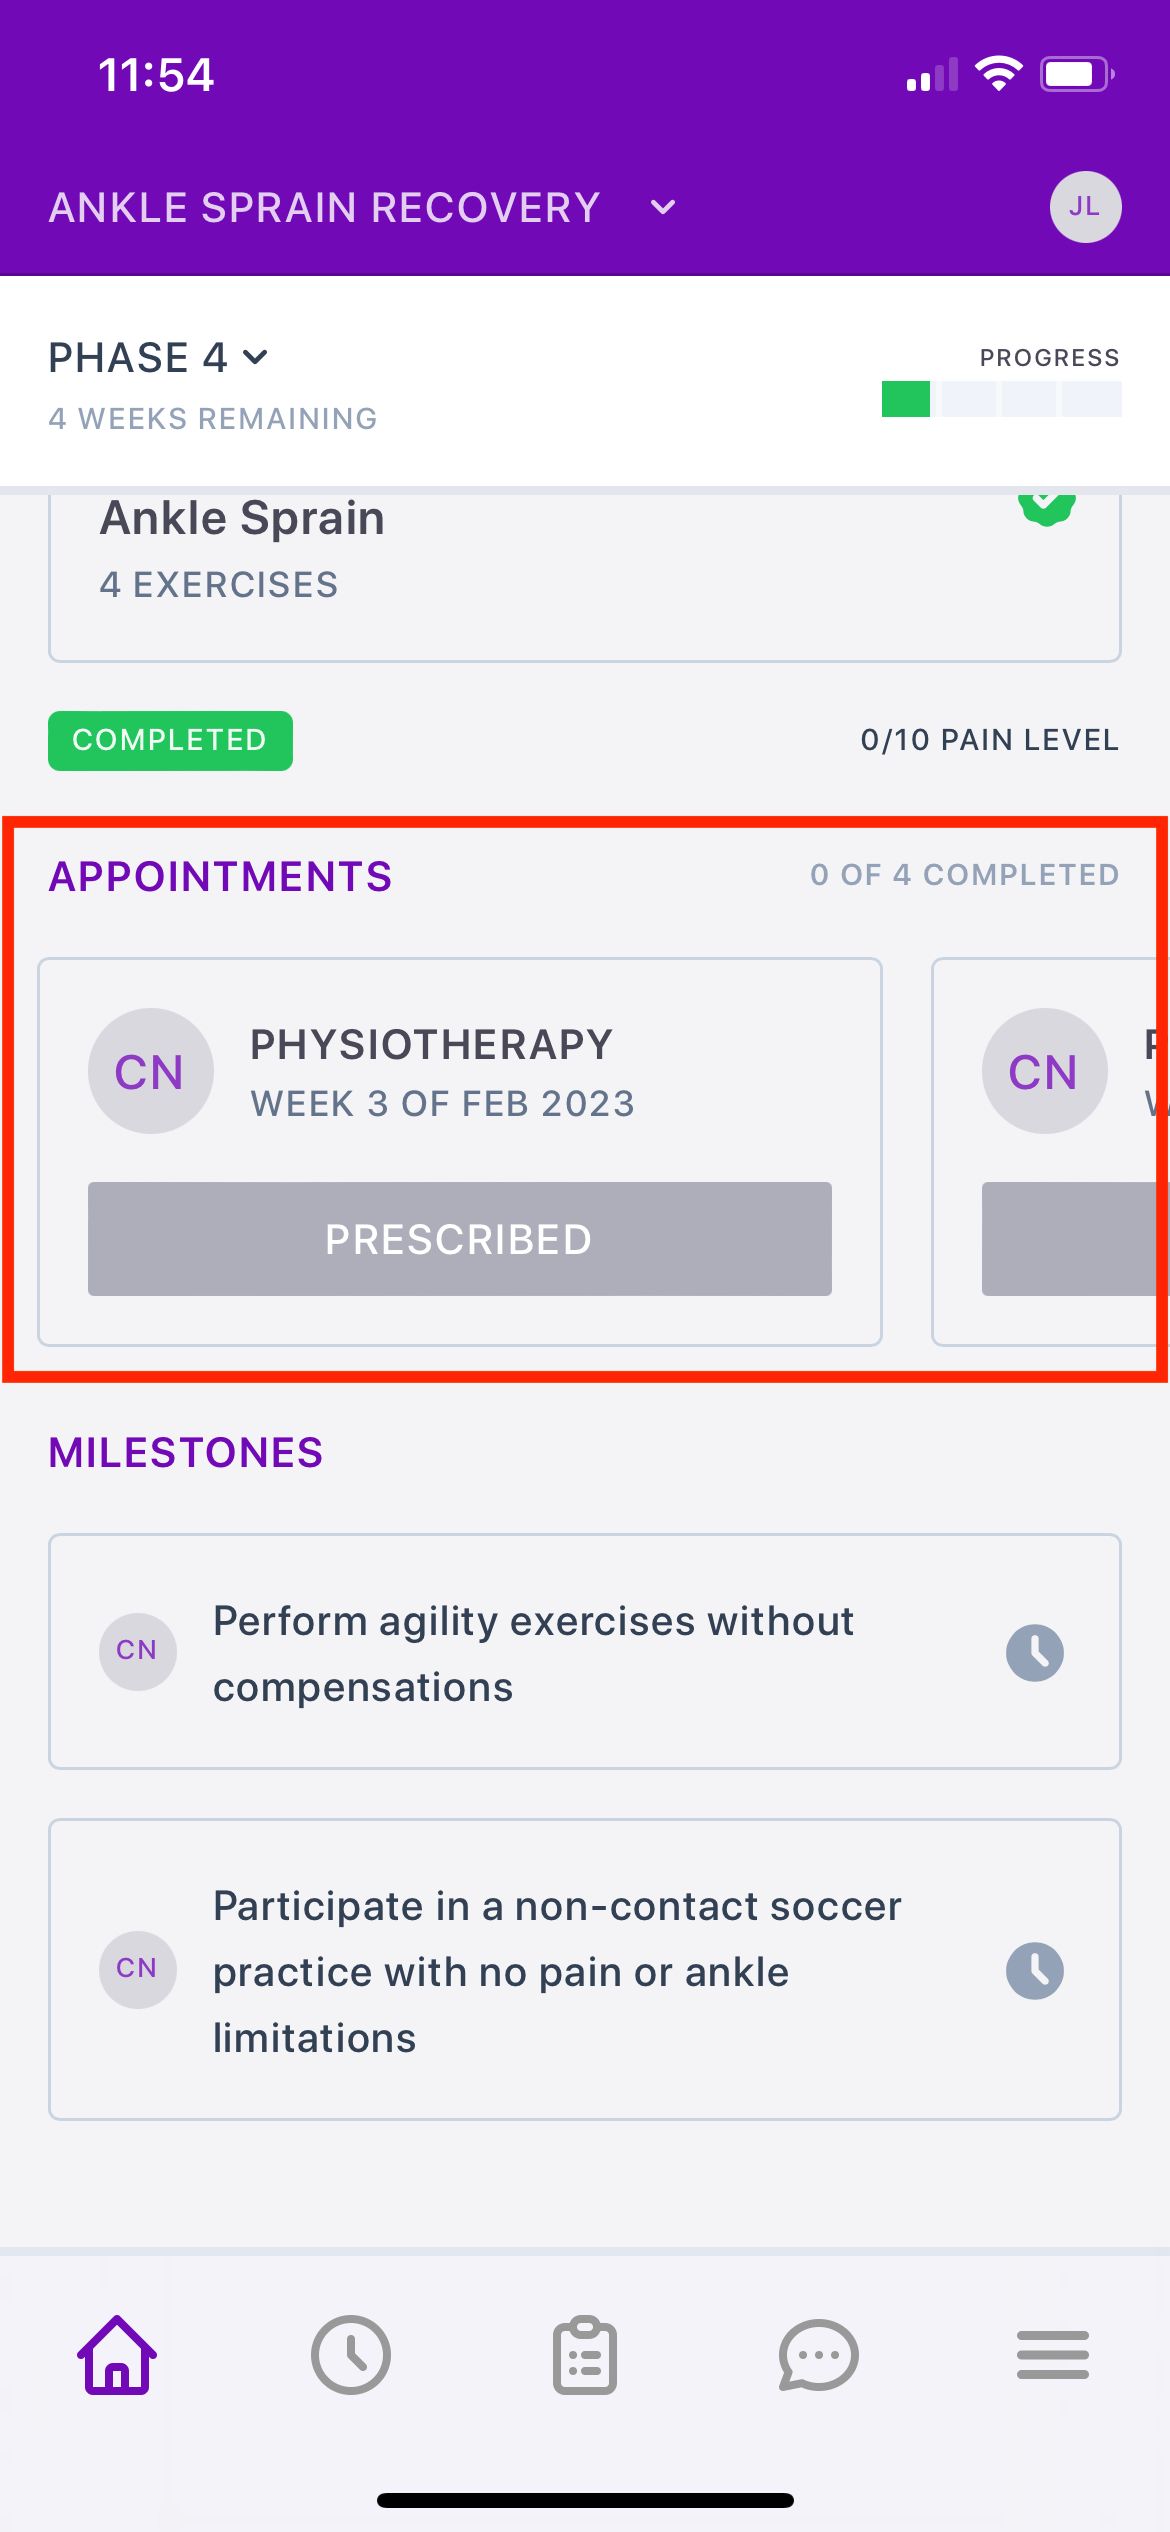Open the clipboard checklist tab
The width and height of the screenshot is (1170, 2532).
click(x=585, y=2355)
